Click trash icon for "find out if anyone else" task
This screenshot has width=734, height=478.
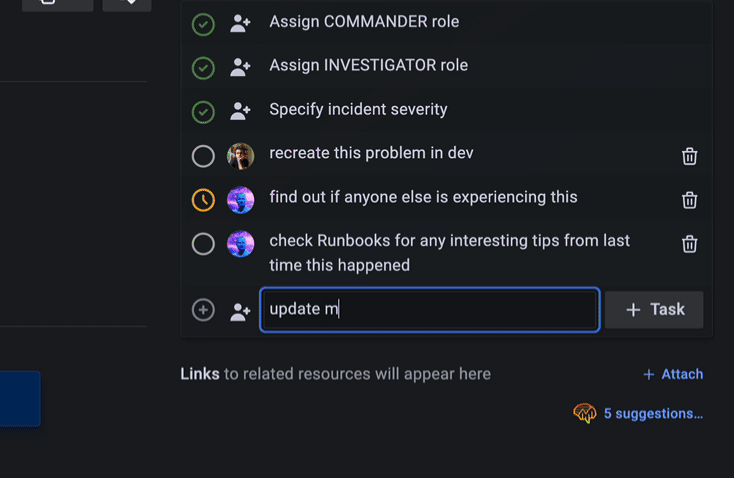click(x=689, y=200)
